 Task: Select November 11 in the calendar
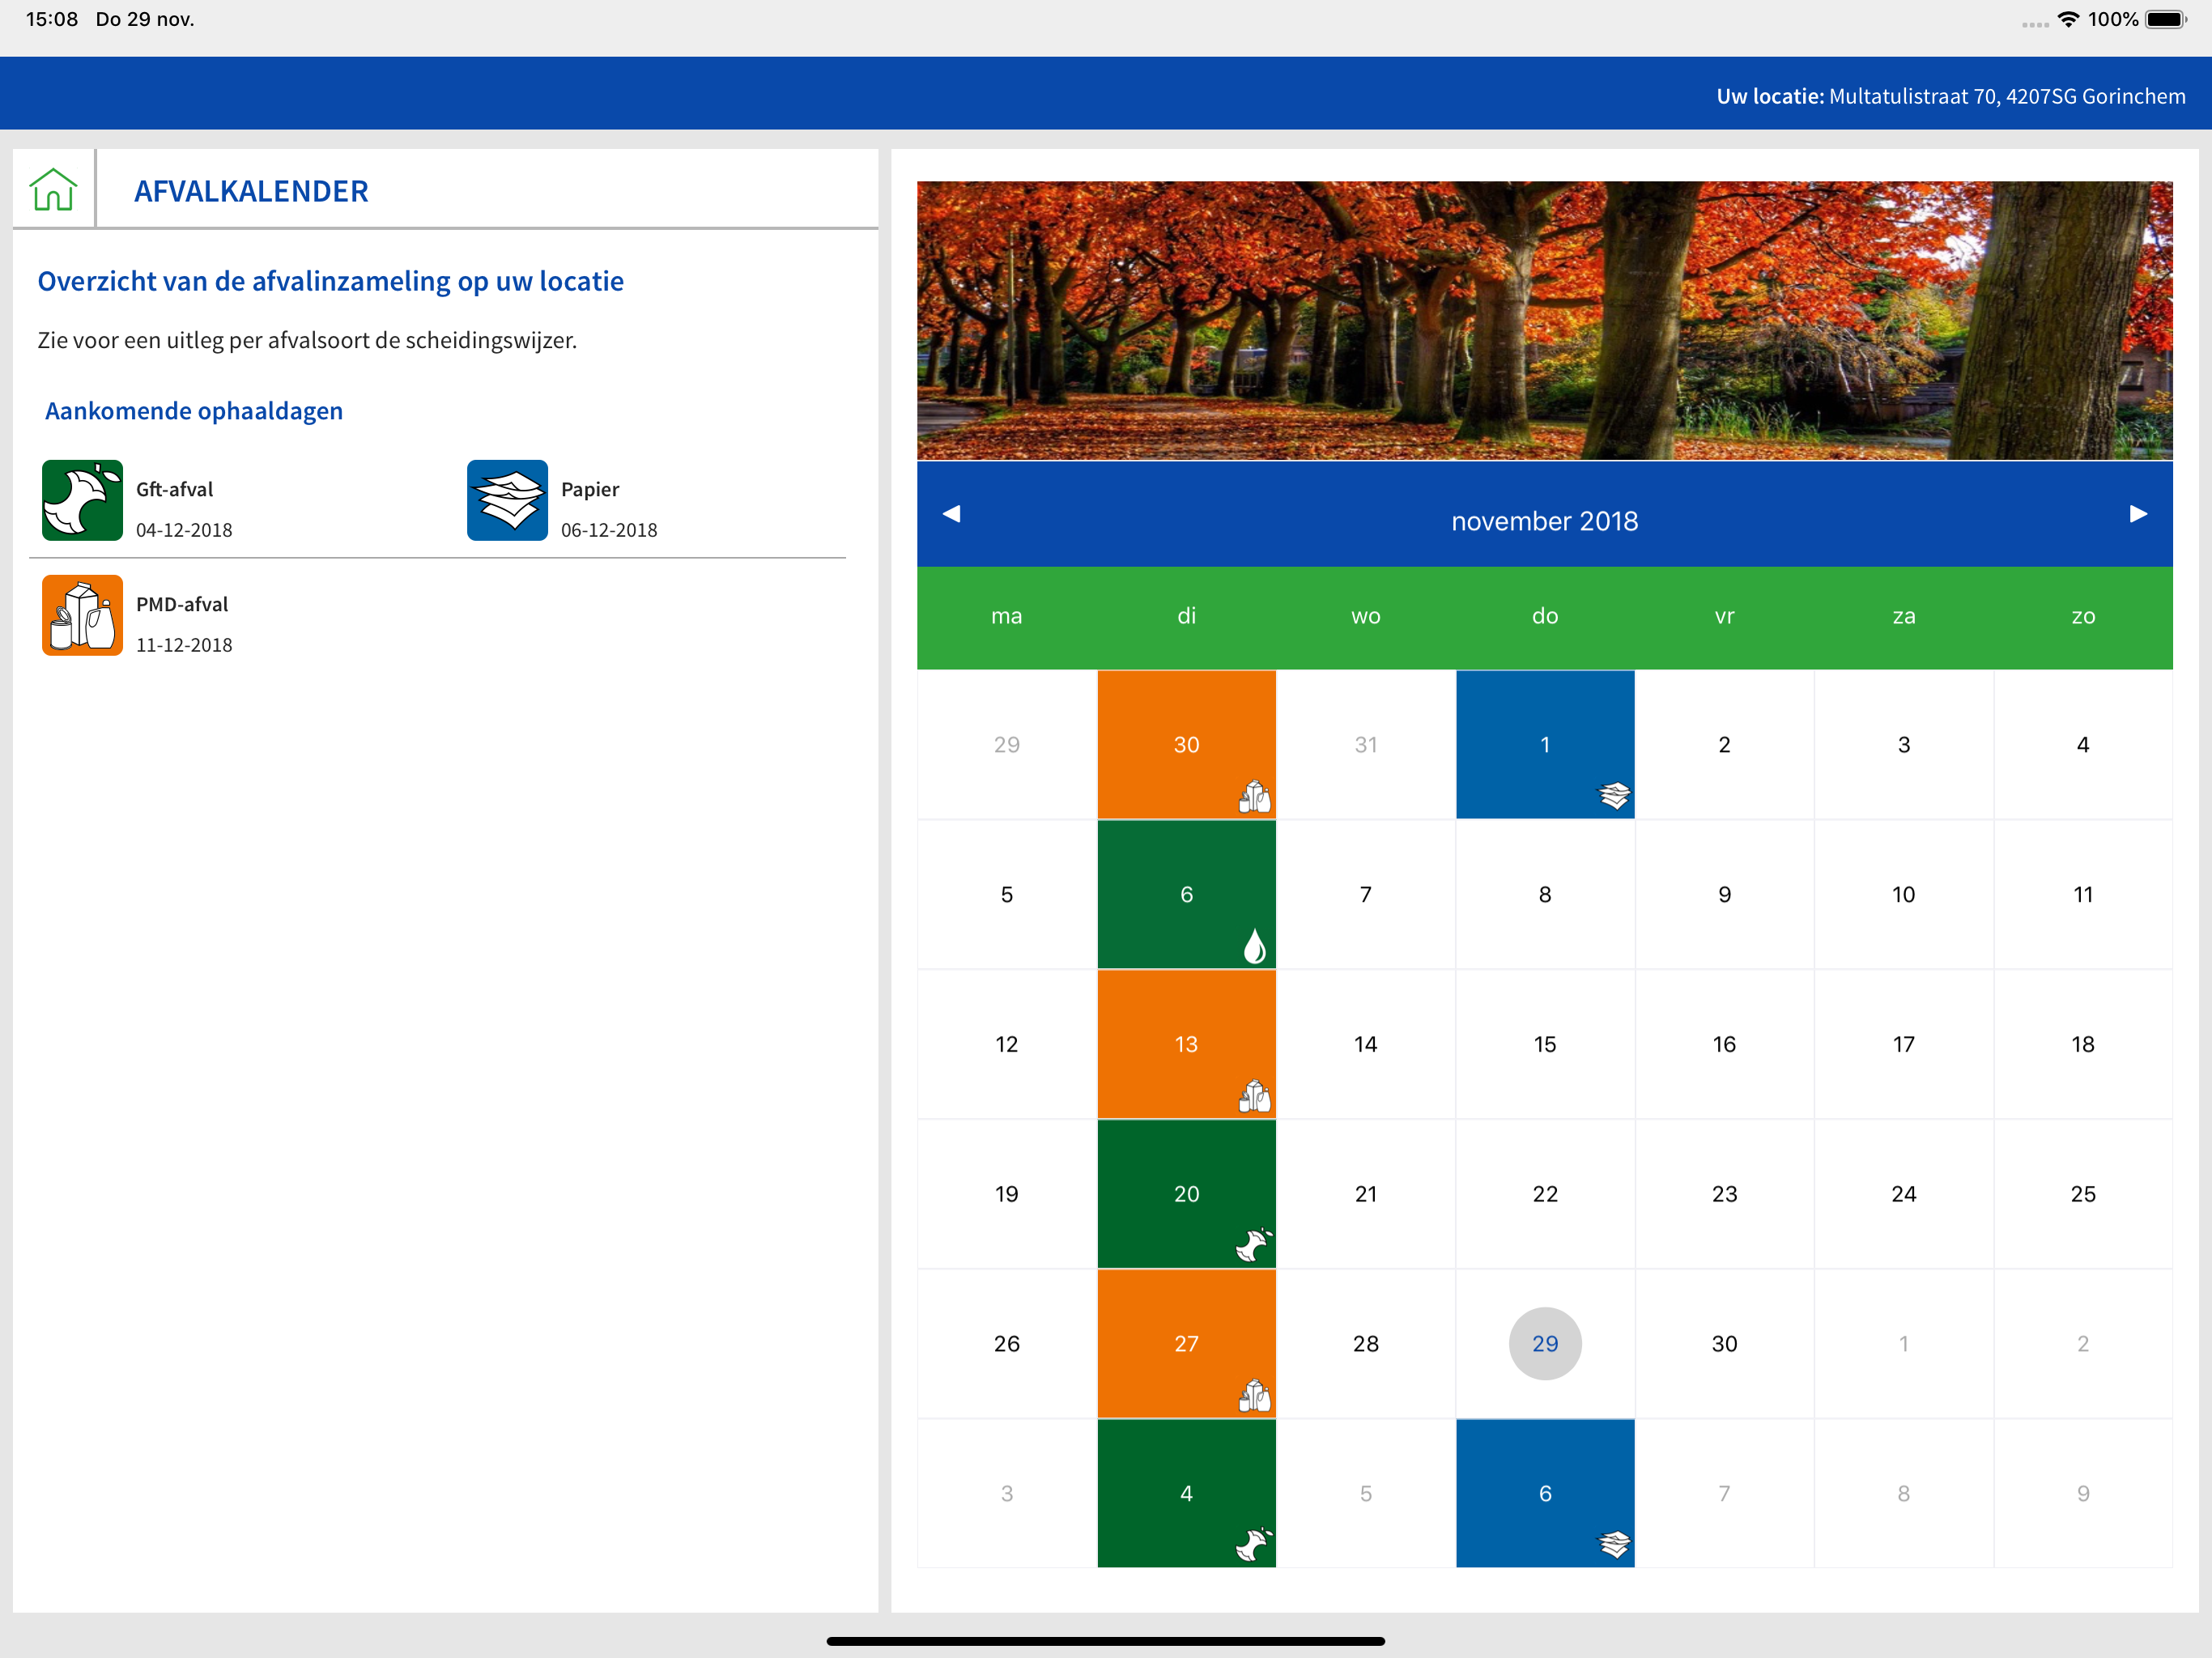point(2083,894)
